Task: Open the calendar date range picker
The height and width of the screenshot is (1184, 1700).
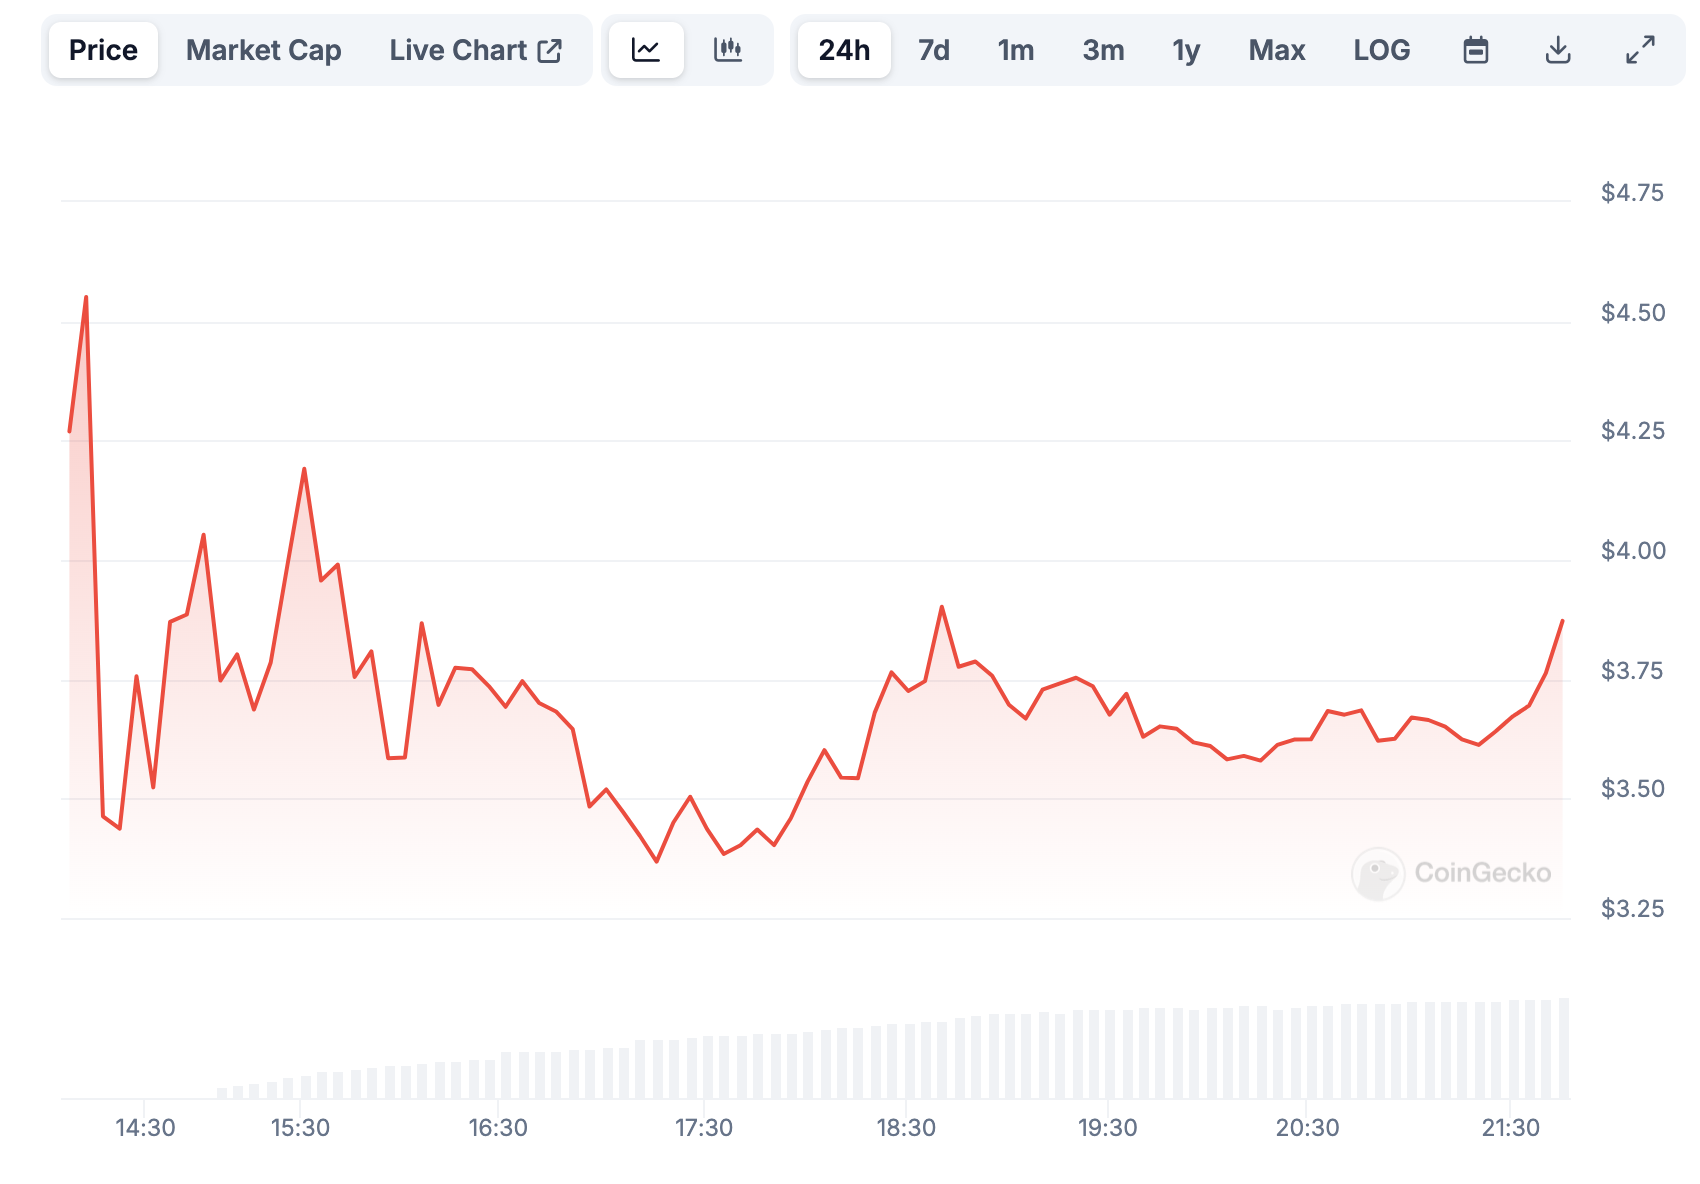Action: point(1476,50)
